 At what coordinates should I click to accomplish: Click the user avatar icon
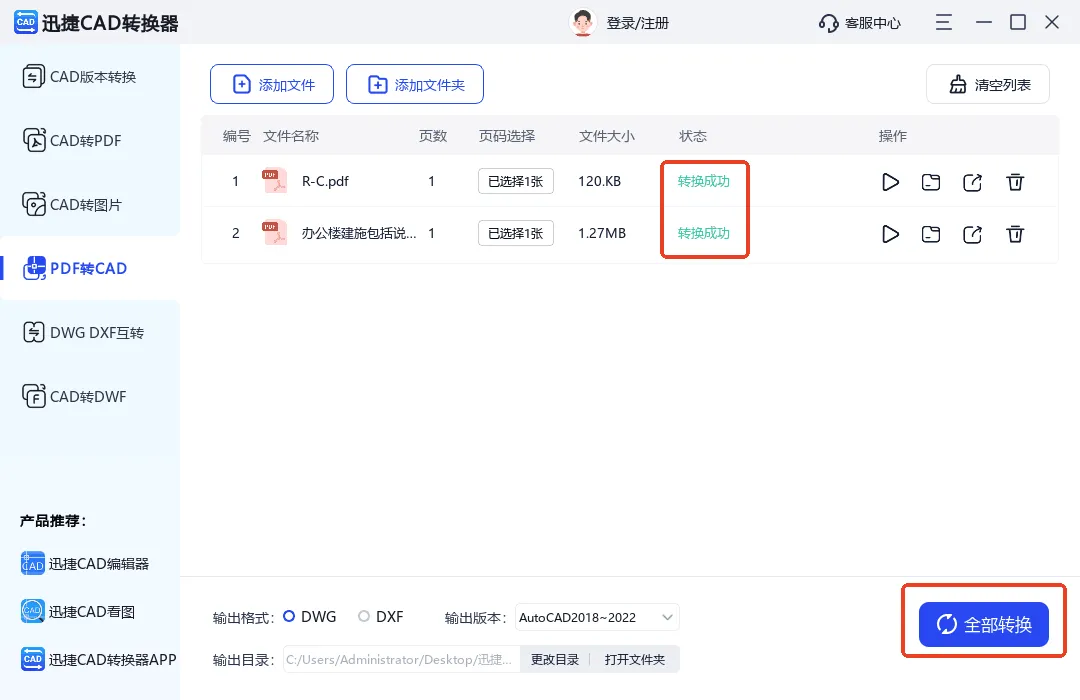[x=582, y=23]
